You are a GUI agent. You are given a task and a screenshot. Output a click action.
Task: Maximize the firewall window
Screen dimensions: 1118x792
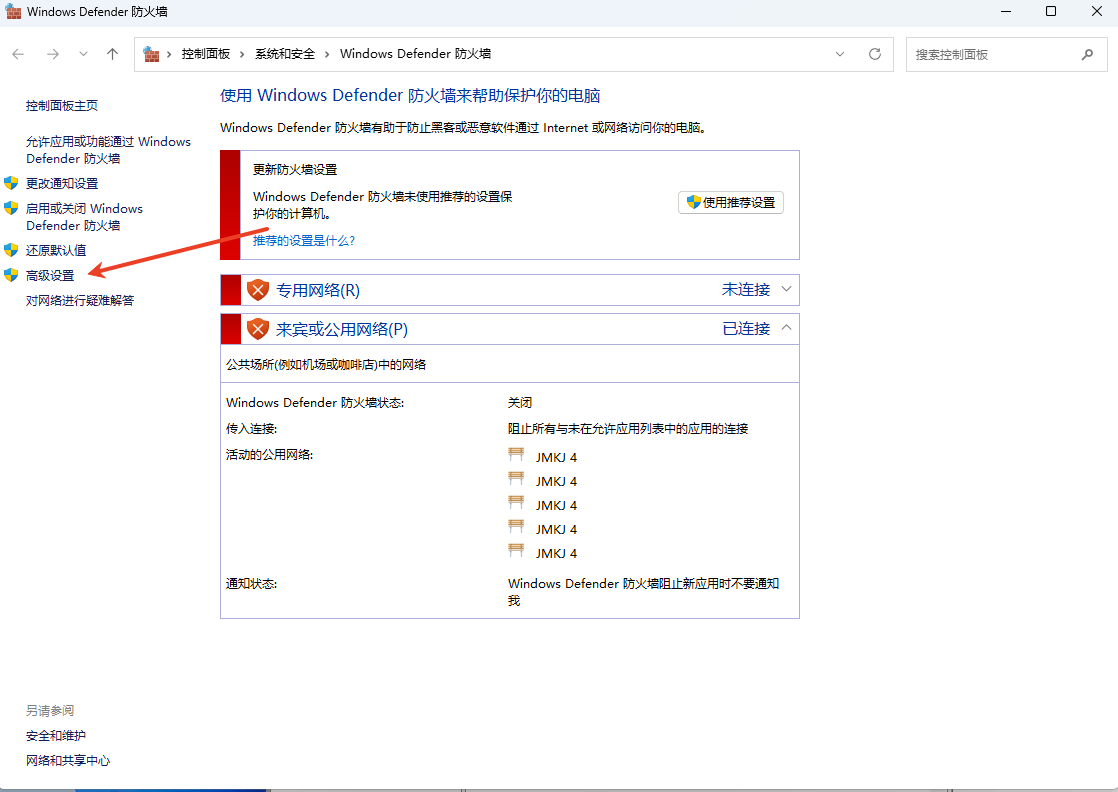coord(1051,11)
